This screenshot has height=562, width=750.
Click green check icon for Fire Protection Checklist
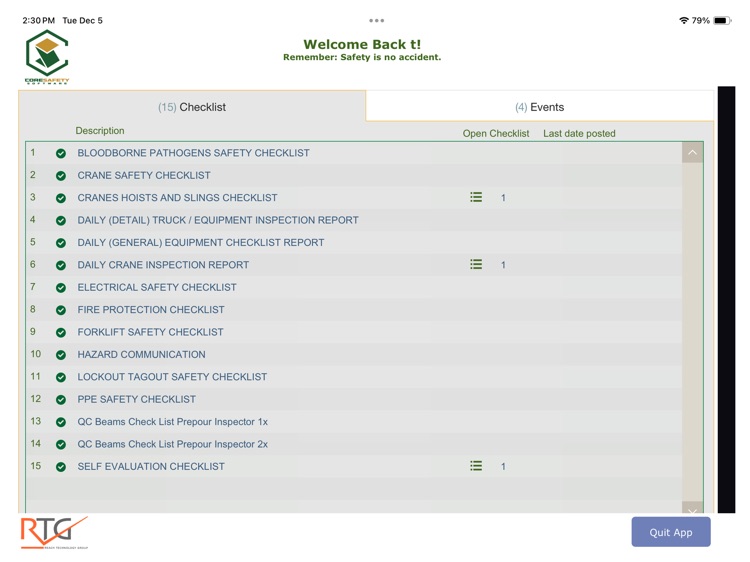click(61, 310)
